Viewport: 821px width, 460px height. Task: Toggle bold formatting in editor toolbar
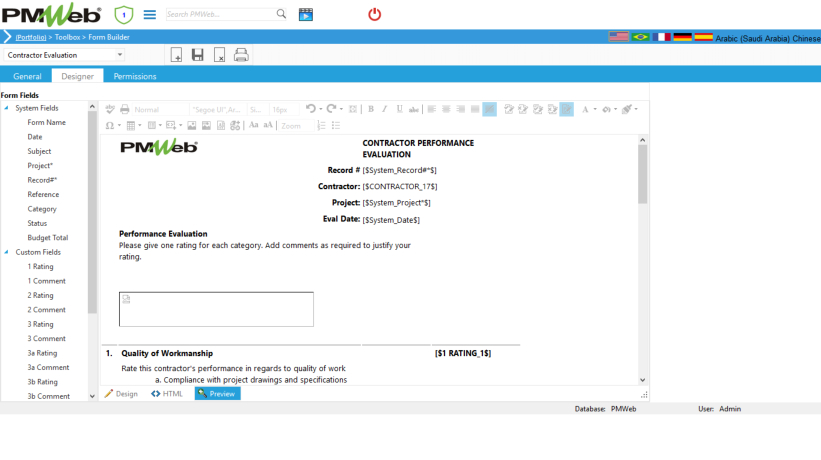370,109
